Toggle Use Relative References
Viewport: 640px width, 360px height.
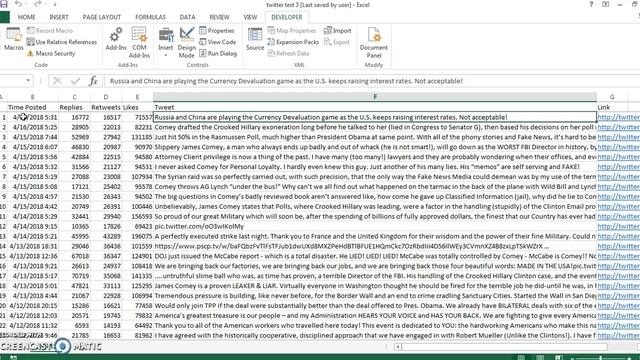click(62, 42)
